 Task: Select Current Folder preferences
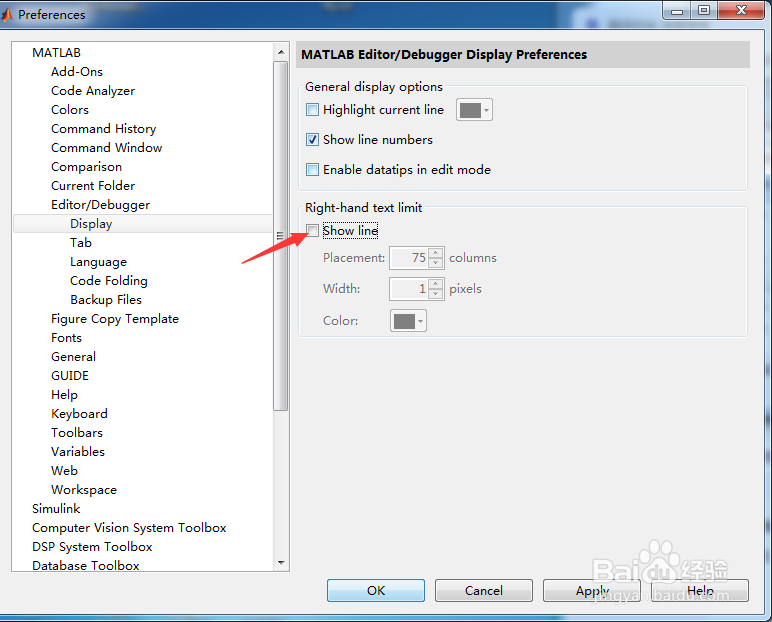(x=93, y=186)
